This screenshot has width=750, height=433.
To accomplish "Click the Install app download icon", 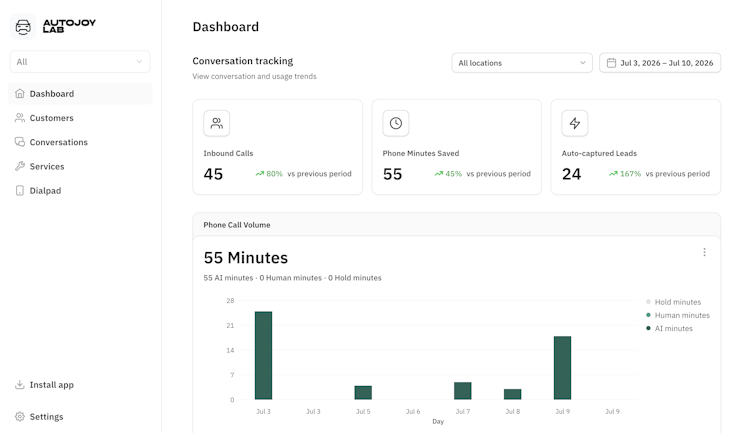I will coord(20,385).
